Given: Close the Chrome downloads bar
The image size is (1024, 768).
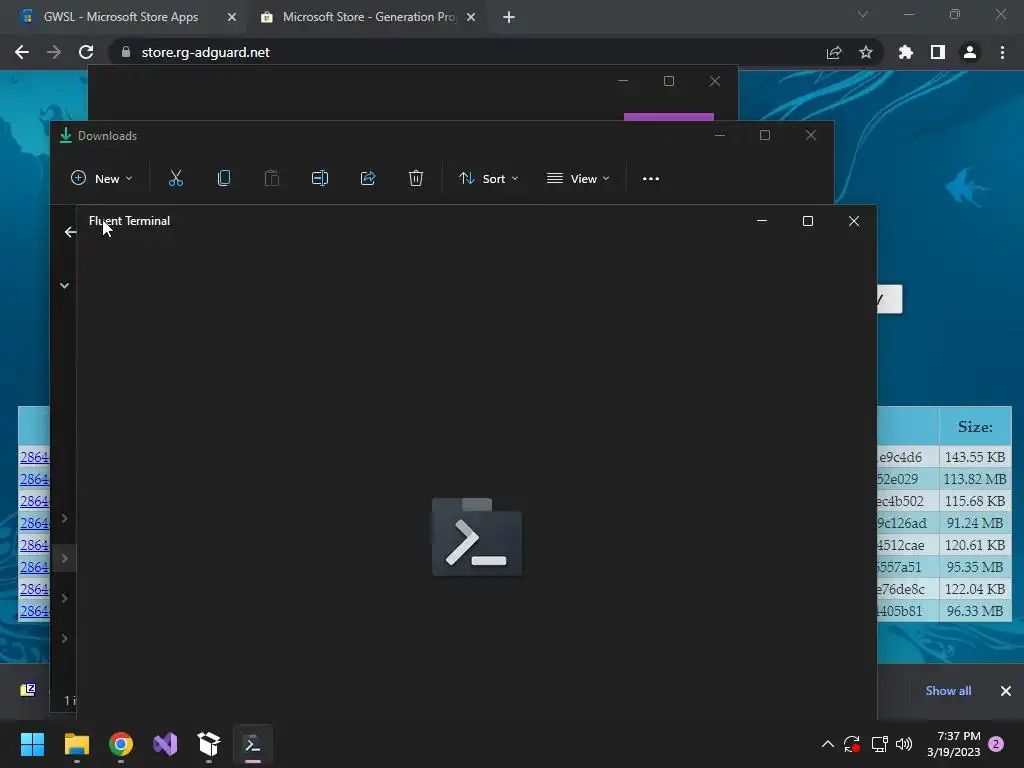Looking at the screenshot, I should tap(1006, 690).
